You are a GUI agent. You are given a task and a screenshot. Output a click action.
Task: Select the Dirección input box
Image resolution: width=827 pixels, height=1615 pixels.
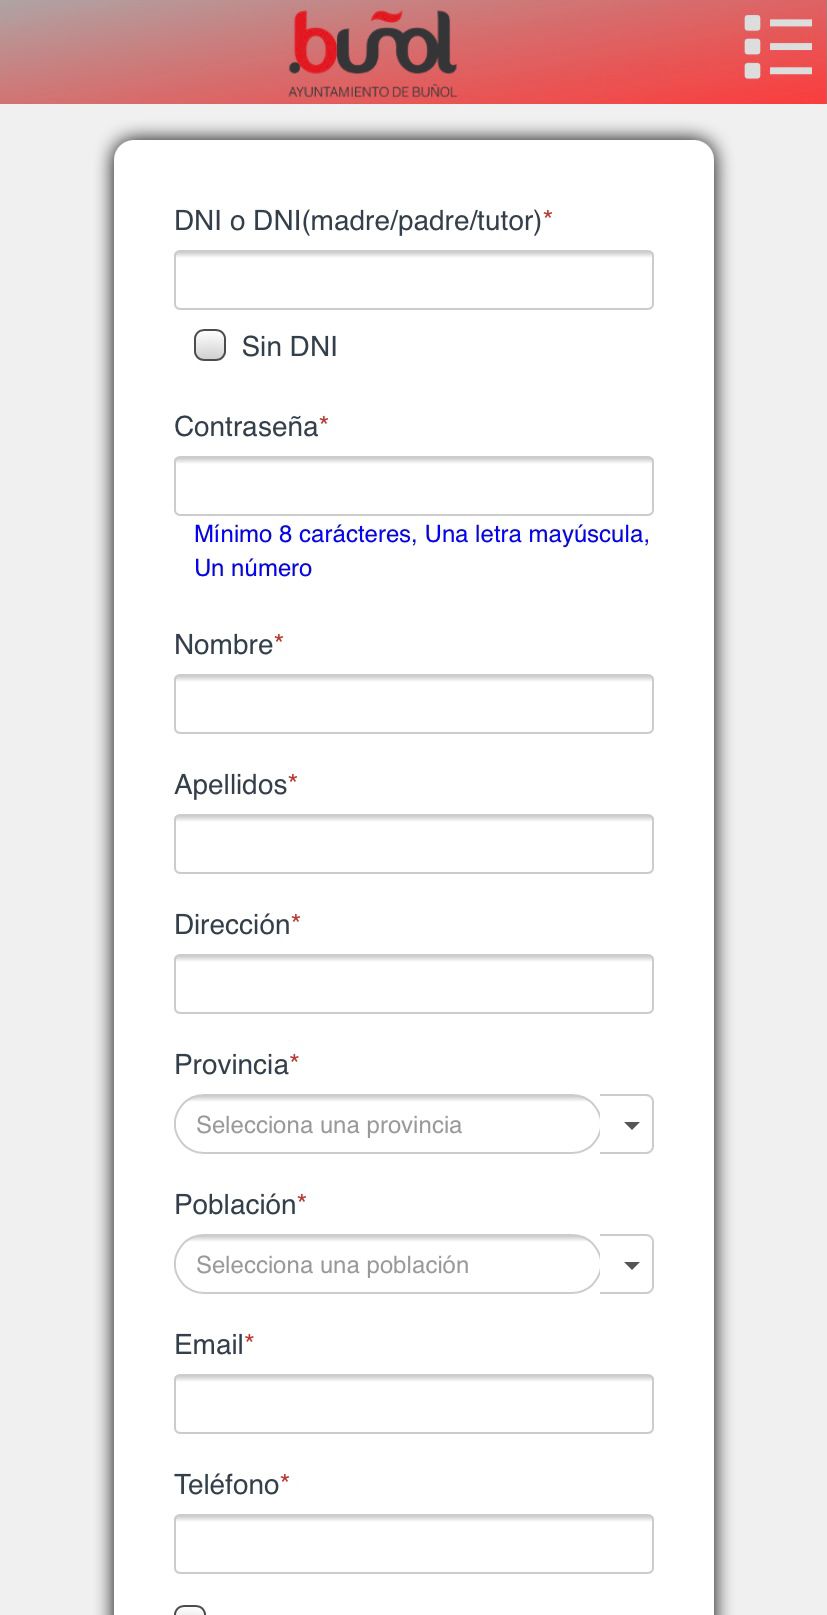[413, 984]
